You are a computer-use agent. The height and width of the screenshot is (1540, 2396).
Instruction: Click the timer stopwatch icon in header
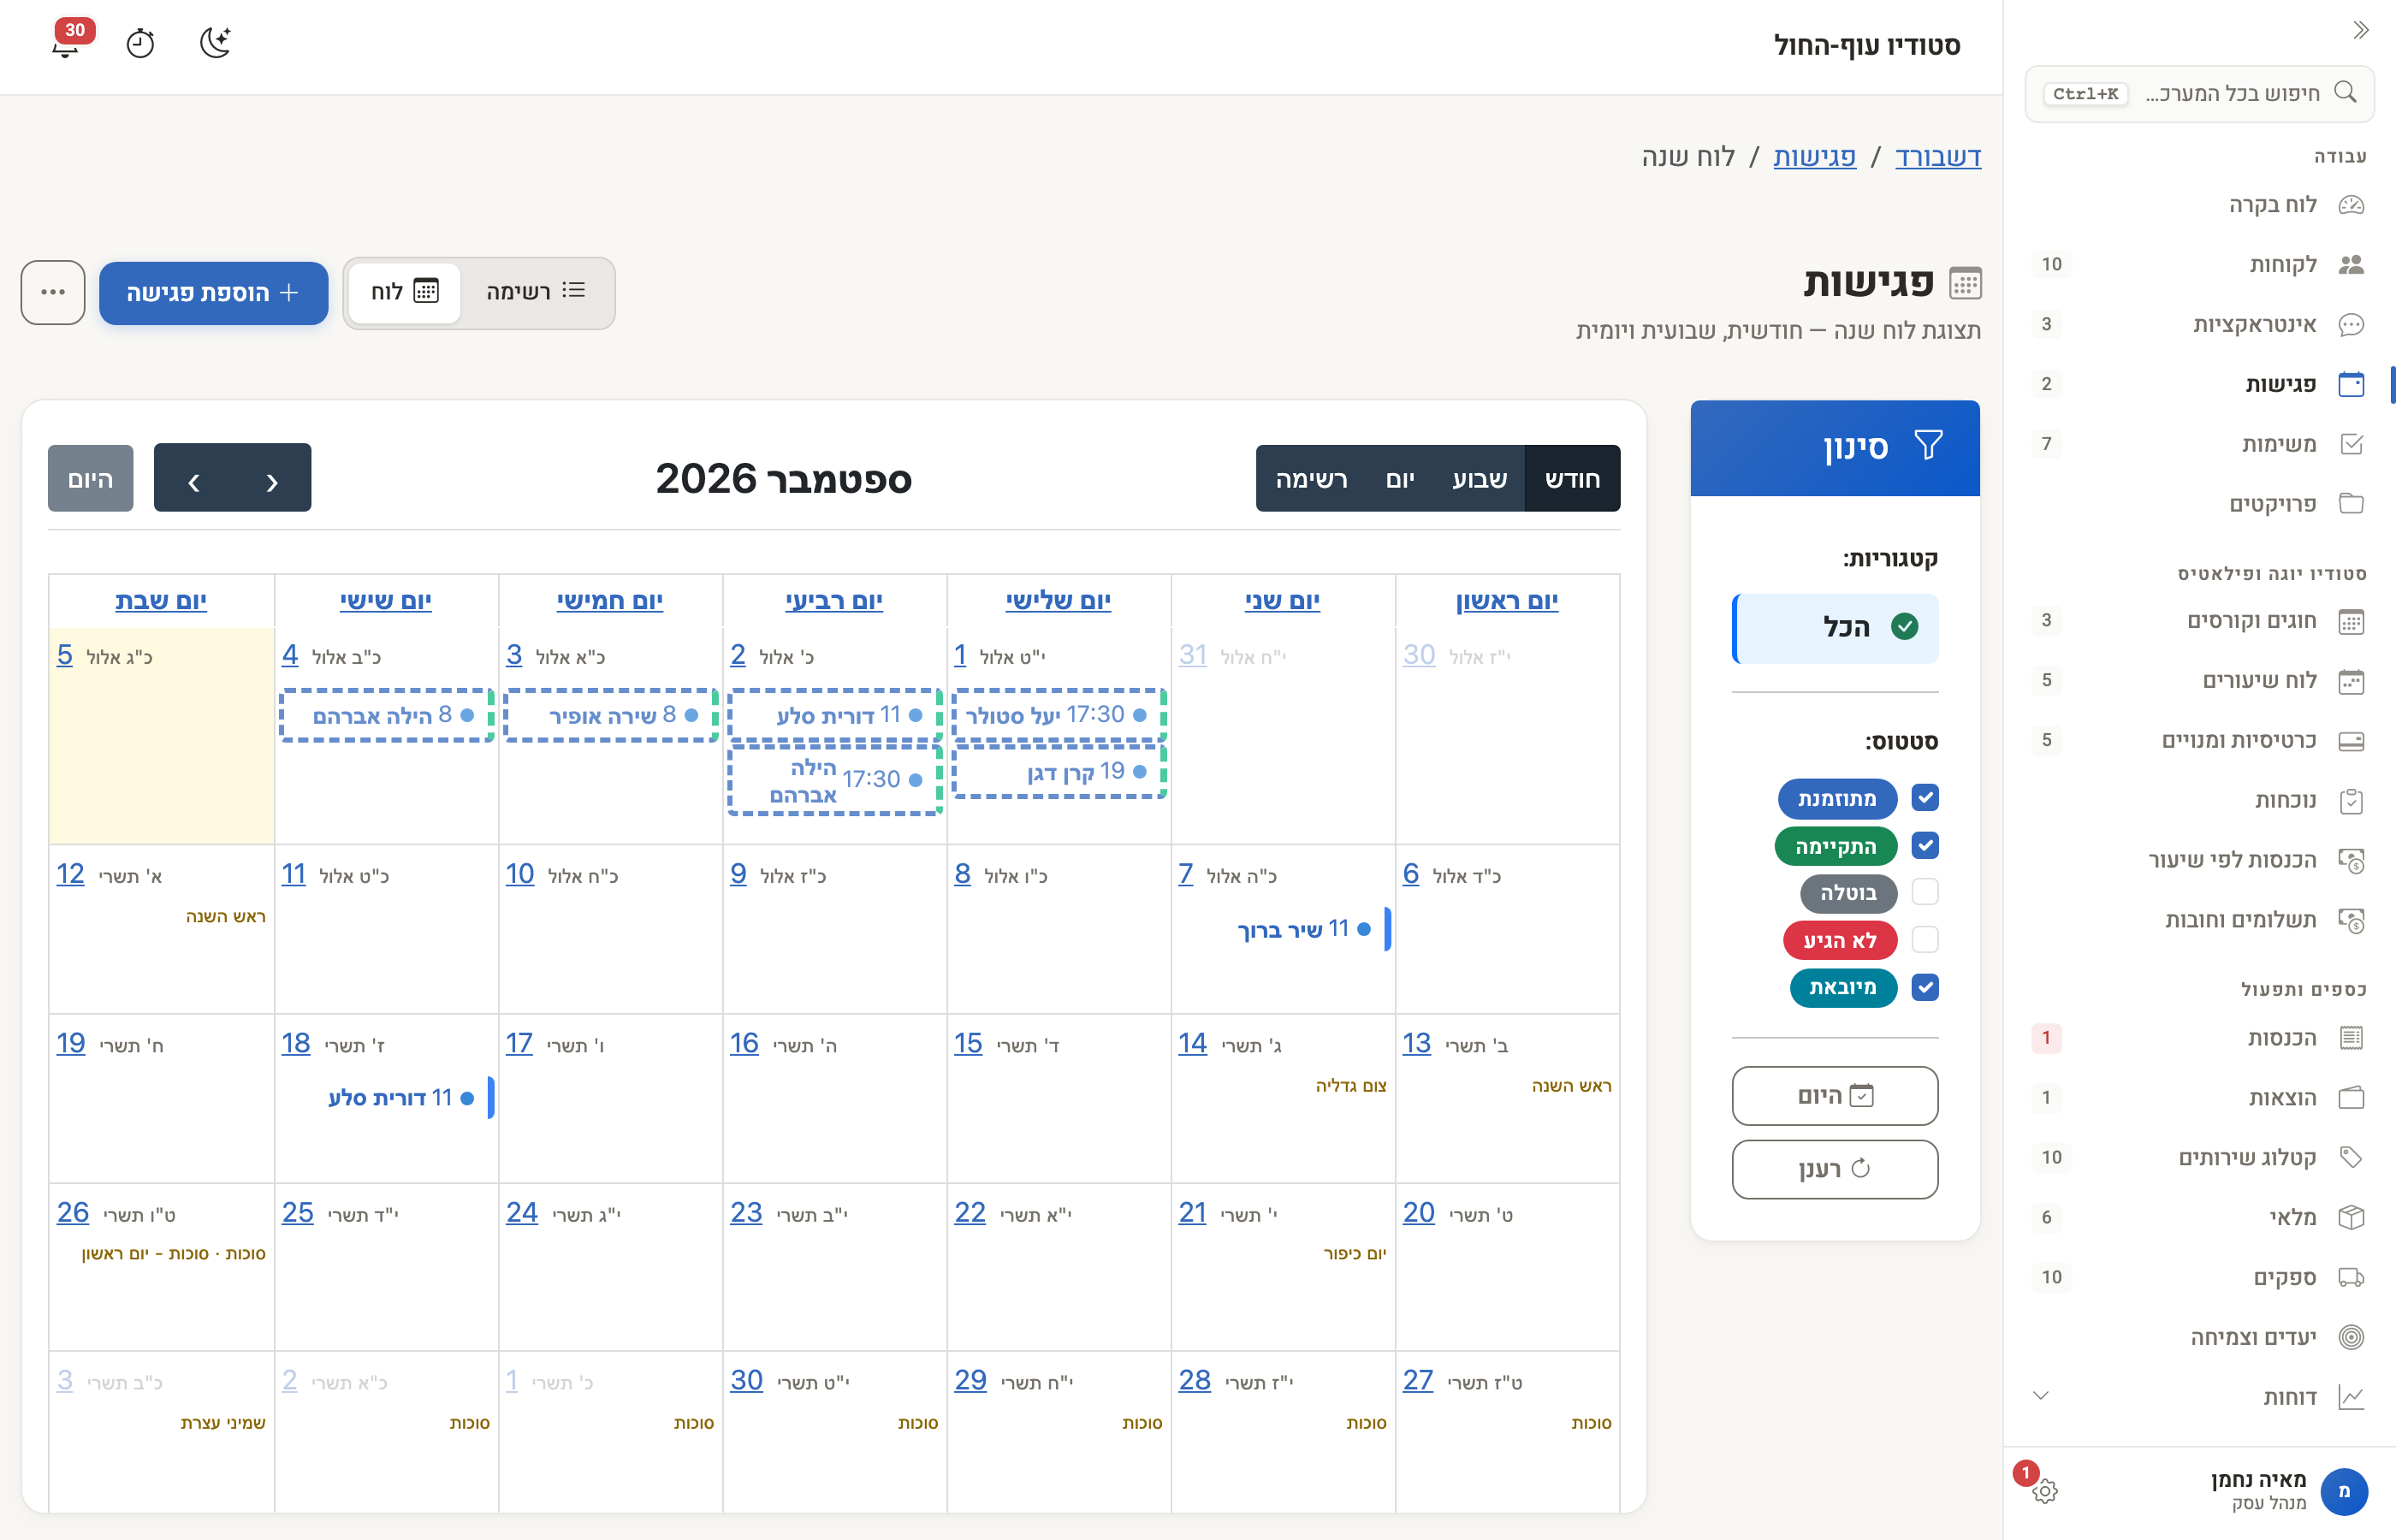[x=140, y=44]
